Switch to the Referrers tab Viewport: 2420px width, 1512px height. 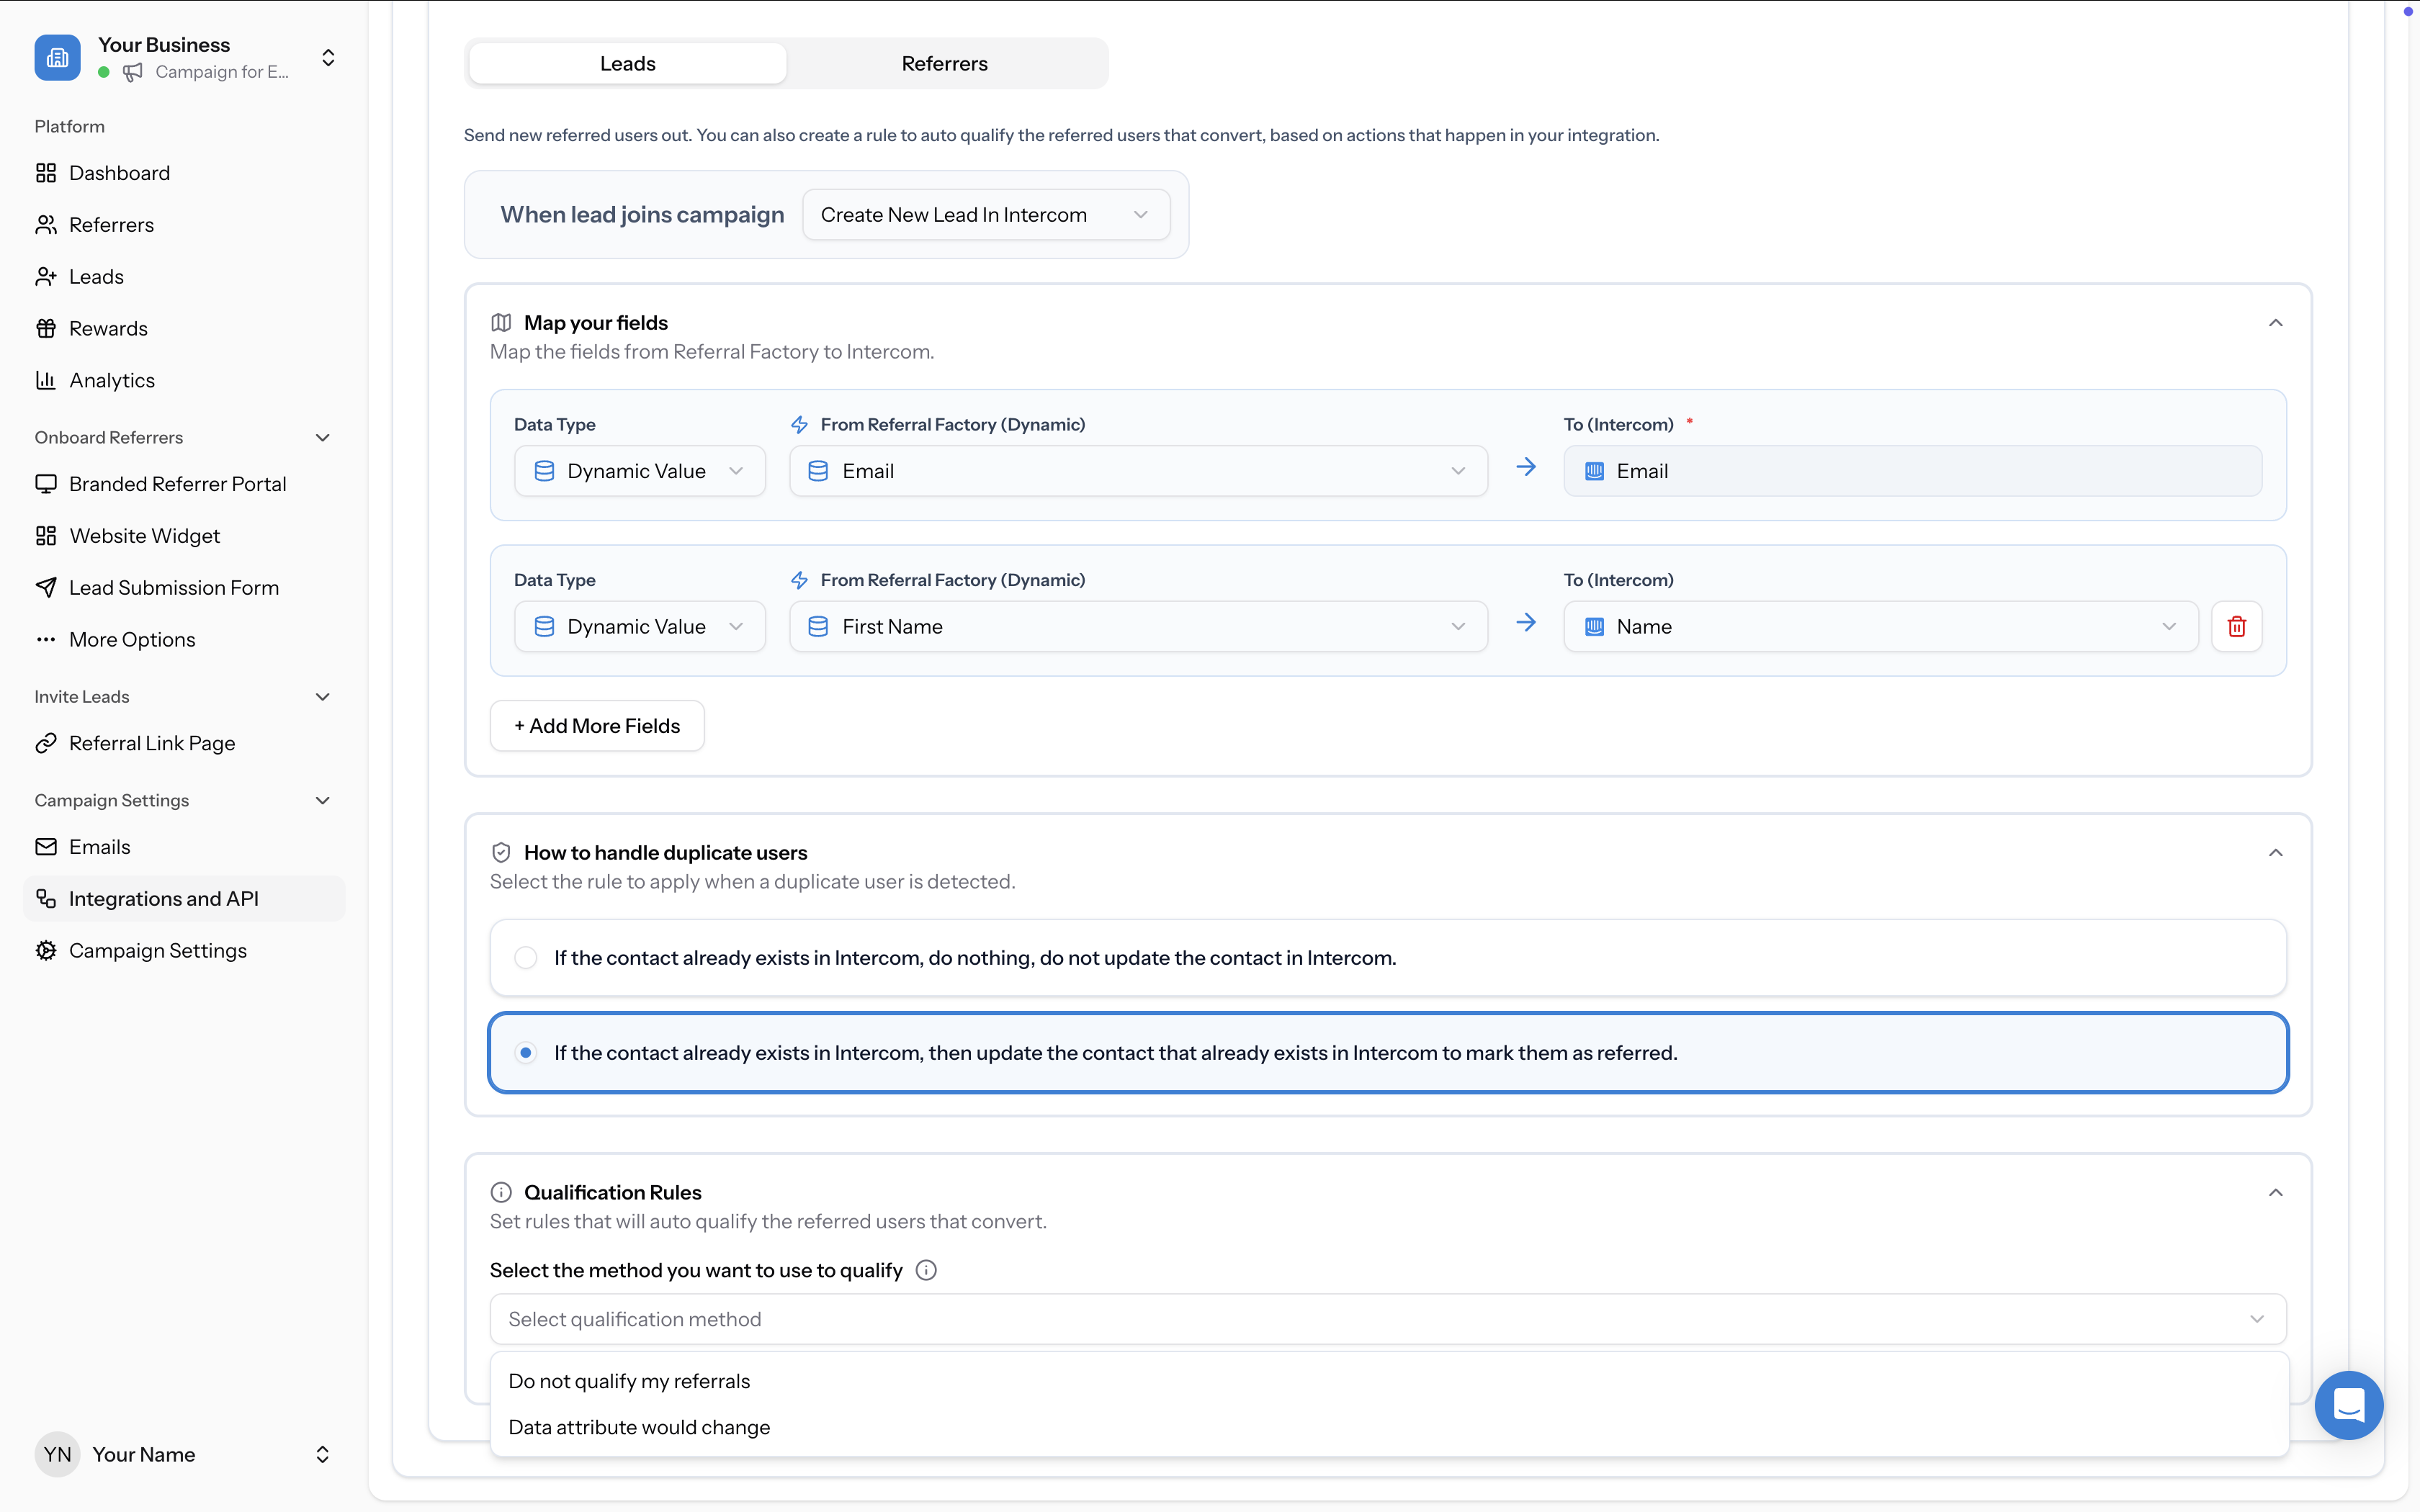[x=944, y=63]
